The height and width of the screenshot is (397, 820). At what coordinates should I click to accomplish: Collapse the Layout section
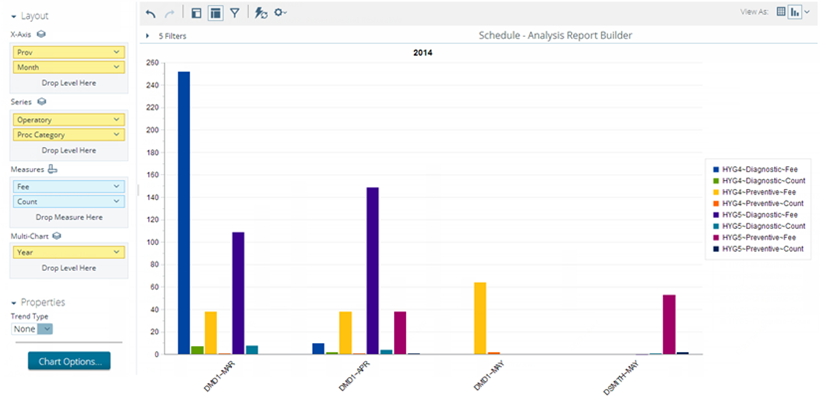click(14, 16)
